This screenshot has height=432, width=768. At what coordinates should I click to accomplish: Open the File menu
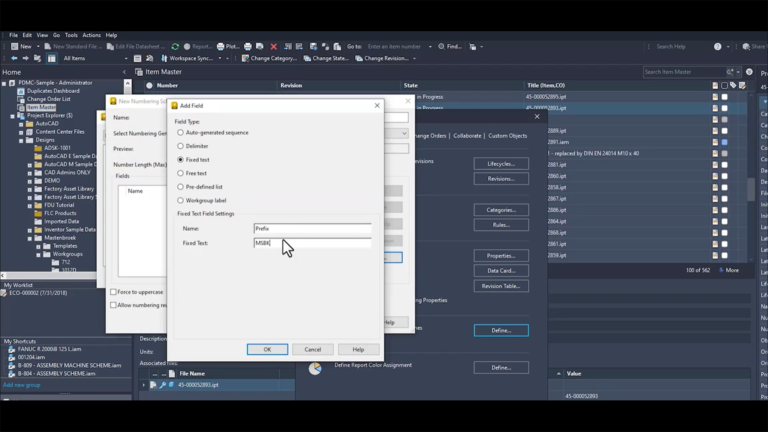(x=13, y=35)
